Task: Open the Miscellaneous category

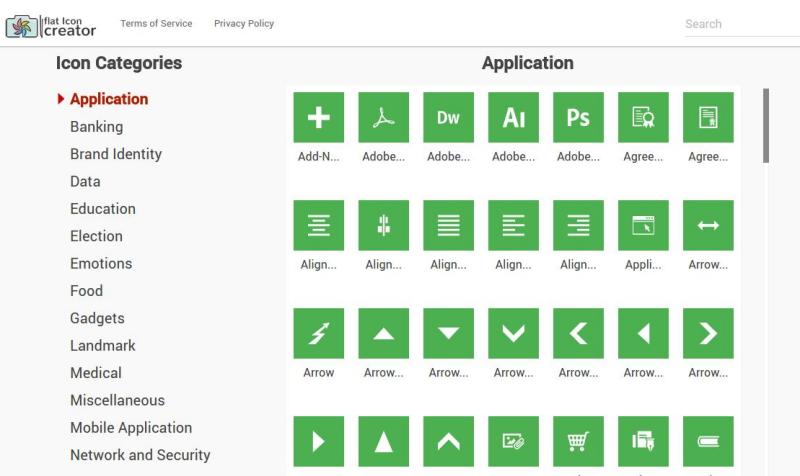Action: [117, 400]
